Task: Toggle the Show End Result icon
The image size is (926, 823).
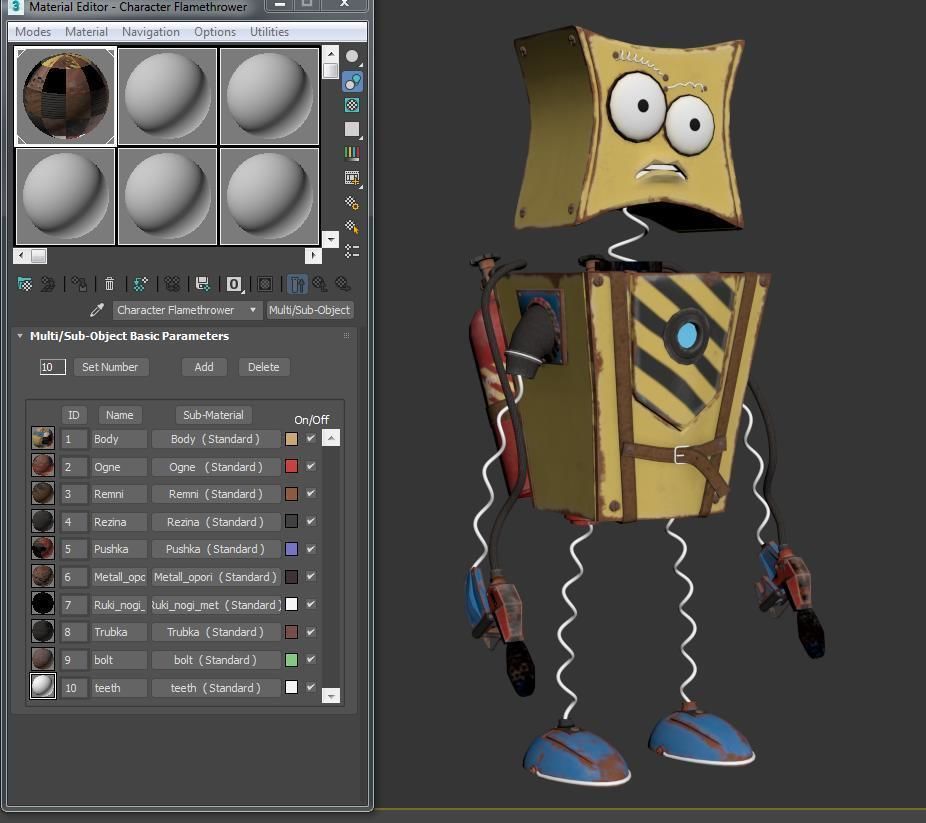Action: pyautogui.click(x=296, y=285)
